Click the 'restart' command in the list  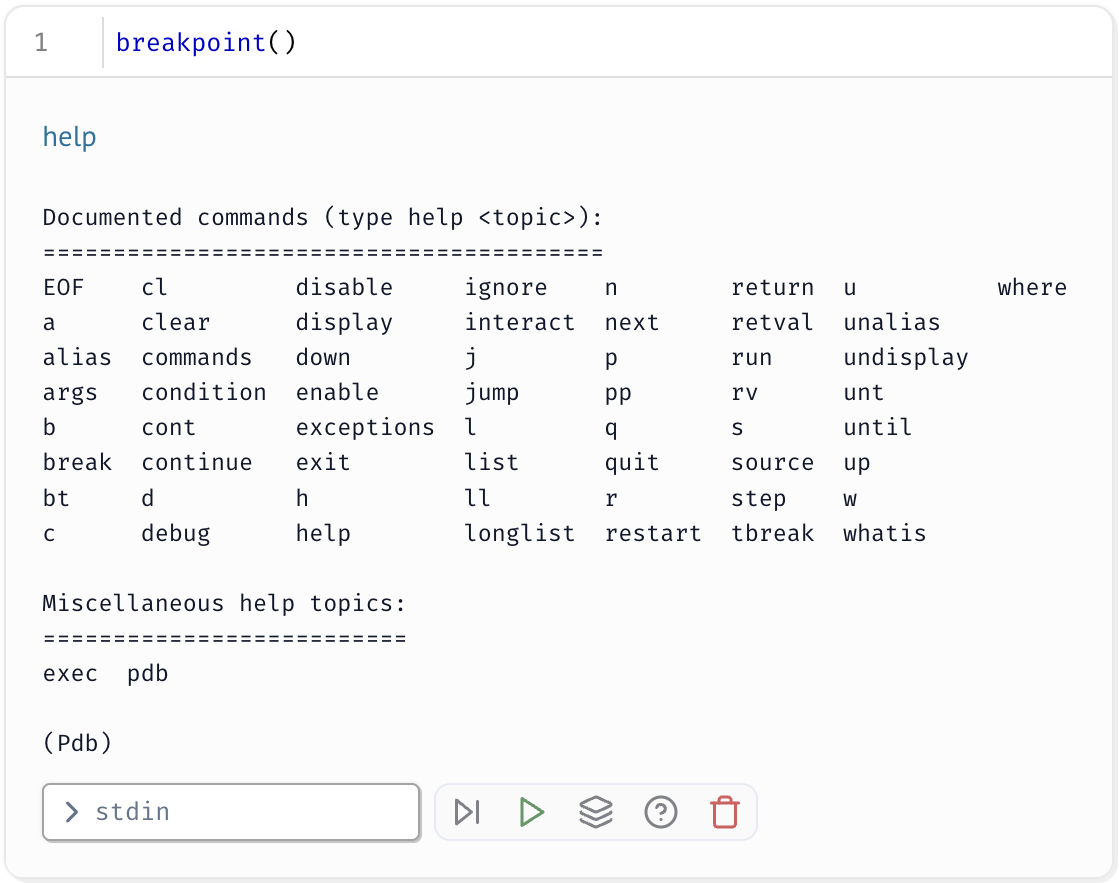tap(652, 533)
